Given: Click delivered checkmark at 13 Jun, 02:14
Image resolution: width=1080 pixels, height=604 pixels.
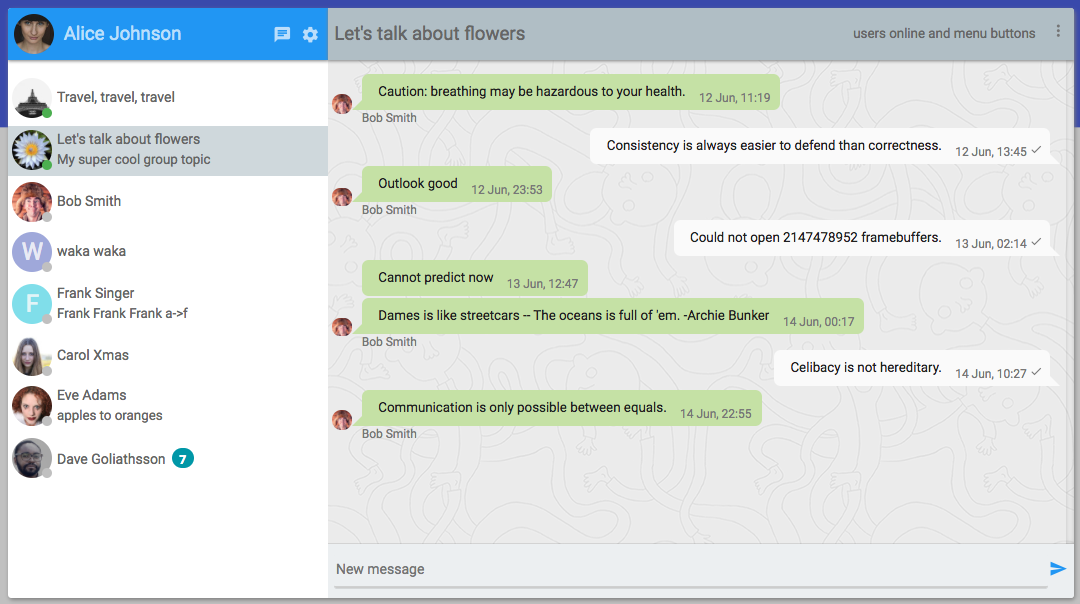Looking at the screenshot, I should tap(1036, 242).
